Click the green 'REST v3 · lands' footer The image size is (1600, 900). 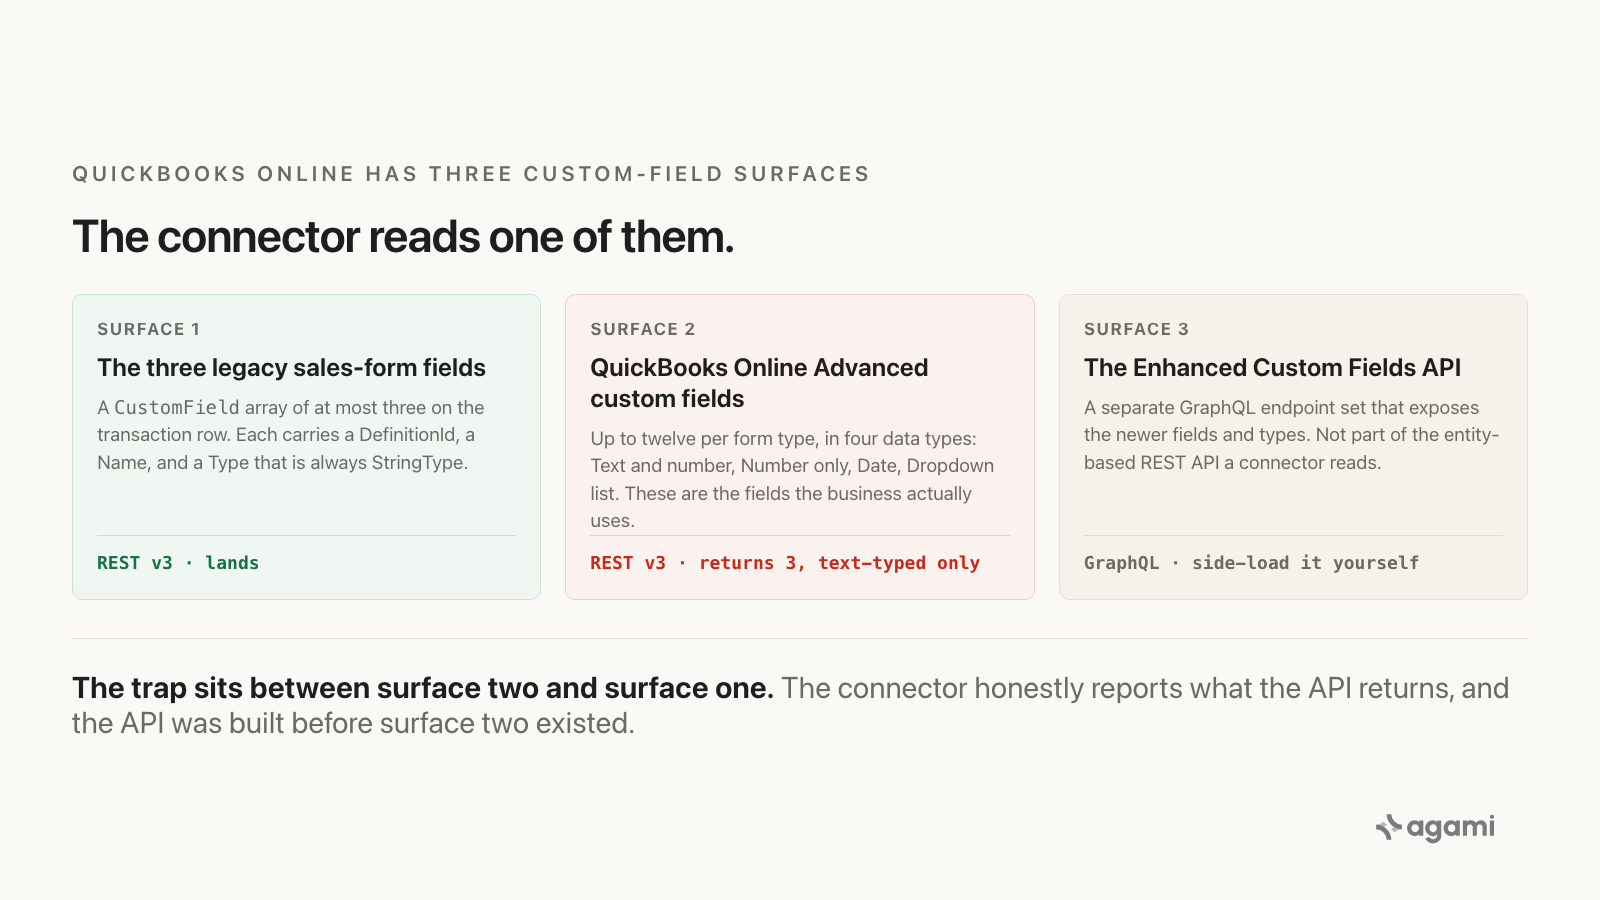pos(178,563)
